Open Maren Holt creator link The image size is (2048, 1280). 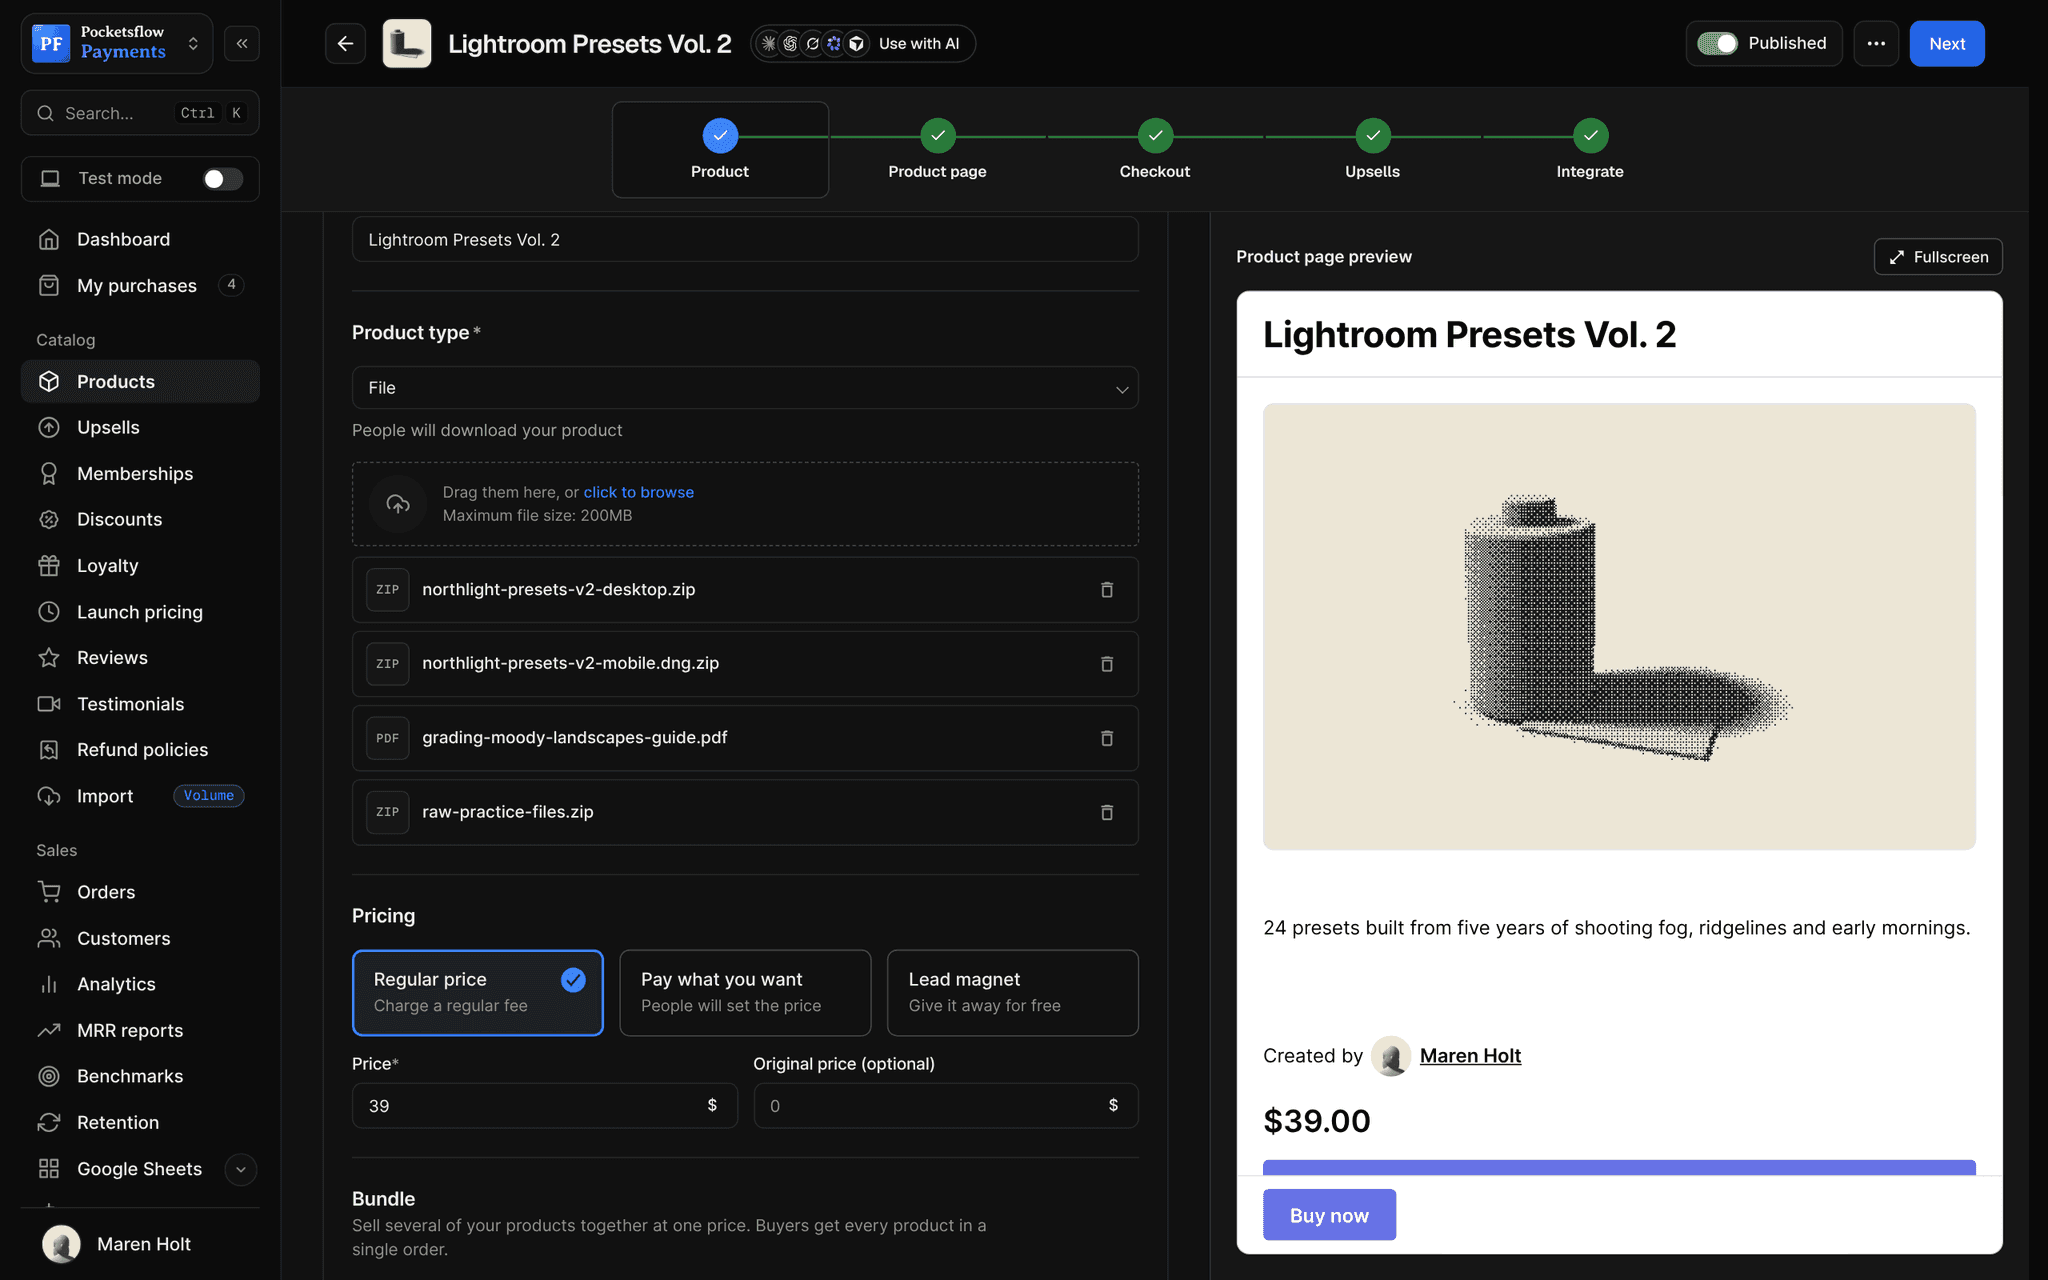[1470, 1056]
